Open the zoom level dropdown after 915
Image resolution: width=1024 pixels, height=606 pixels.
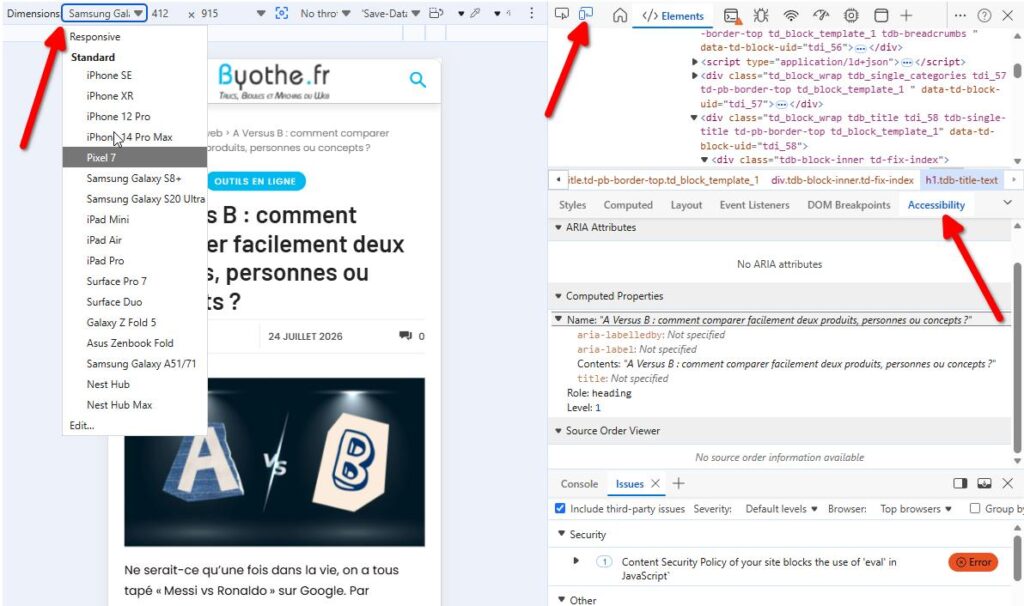pyautogui.click(x=261, y=13)
